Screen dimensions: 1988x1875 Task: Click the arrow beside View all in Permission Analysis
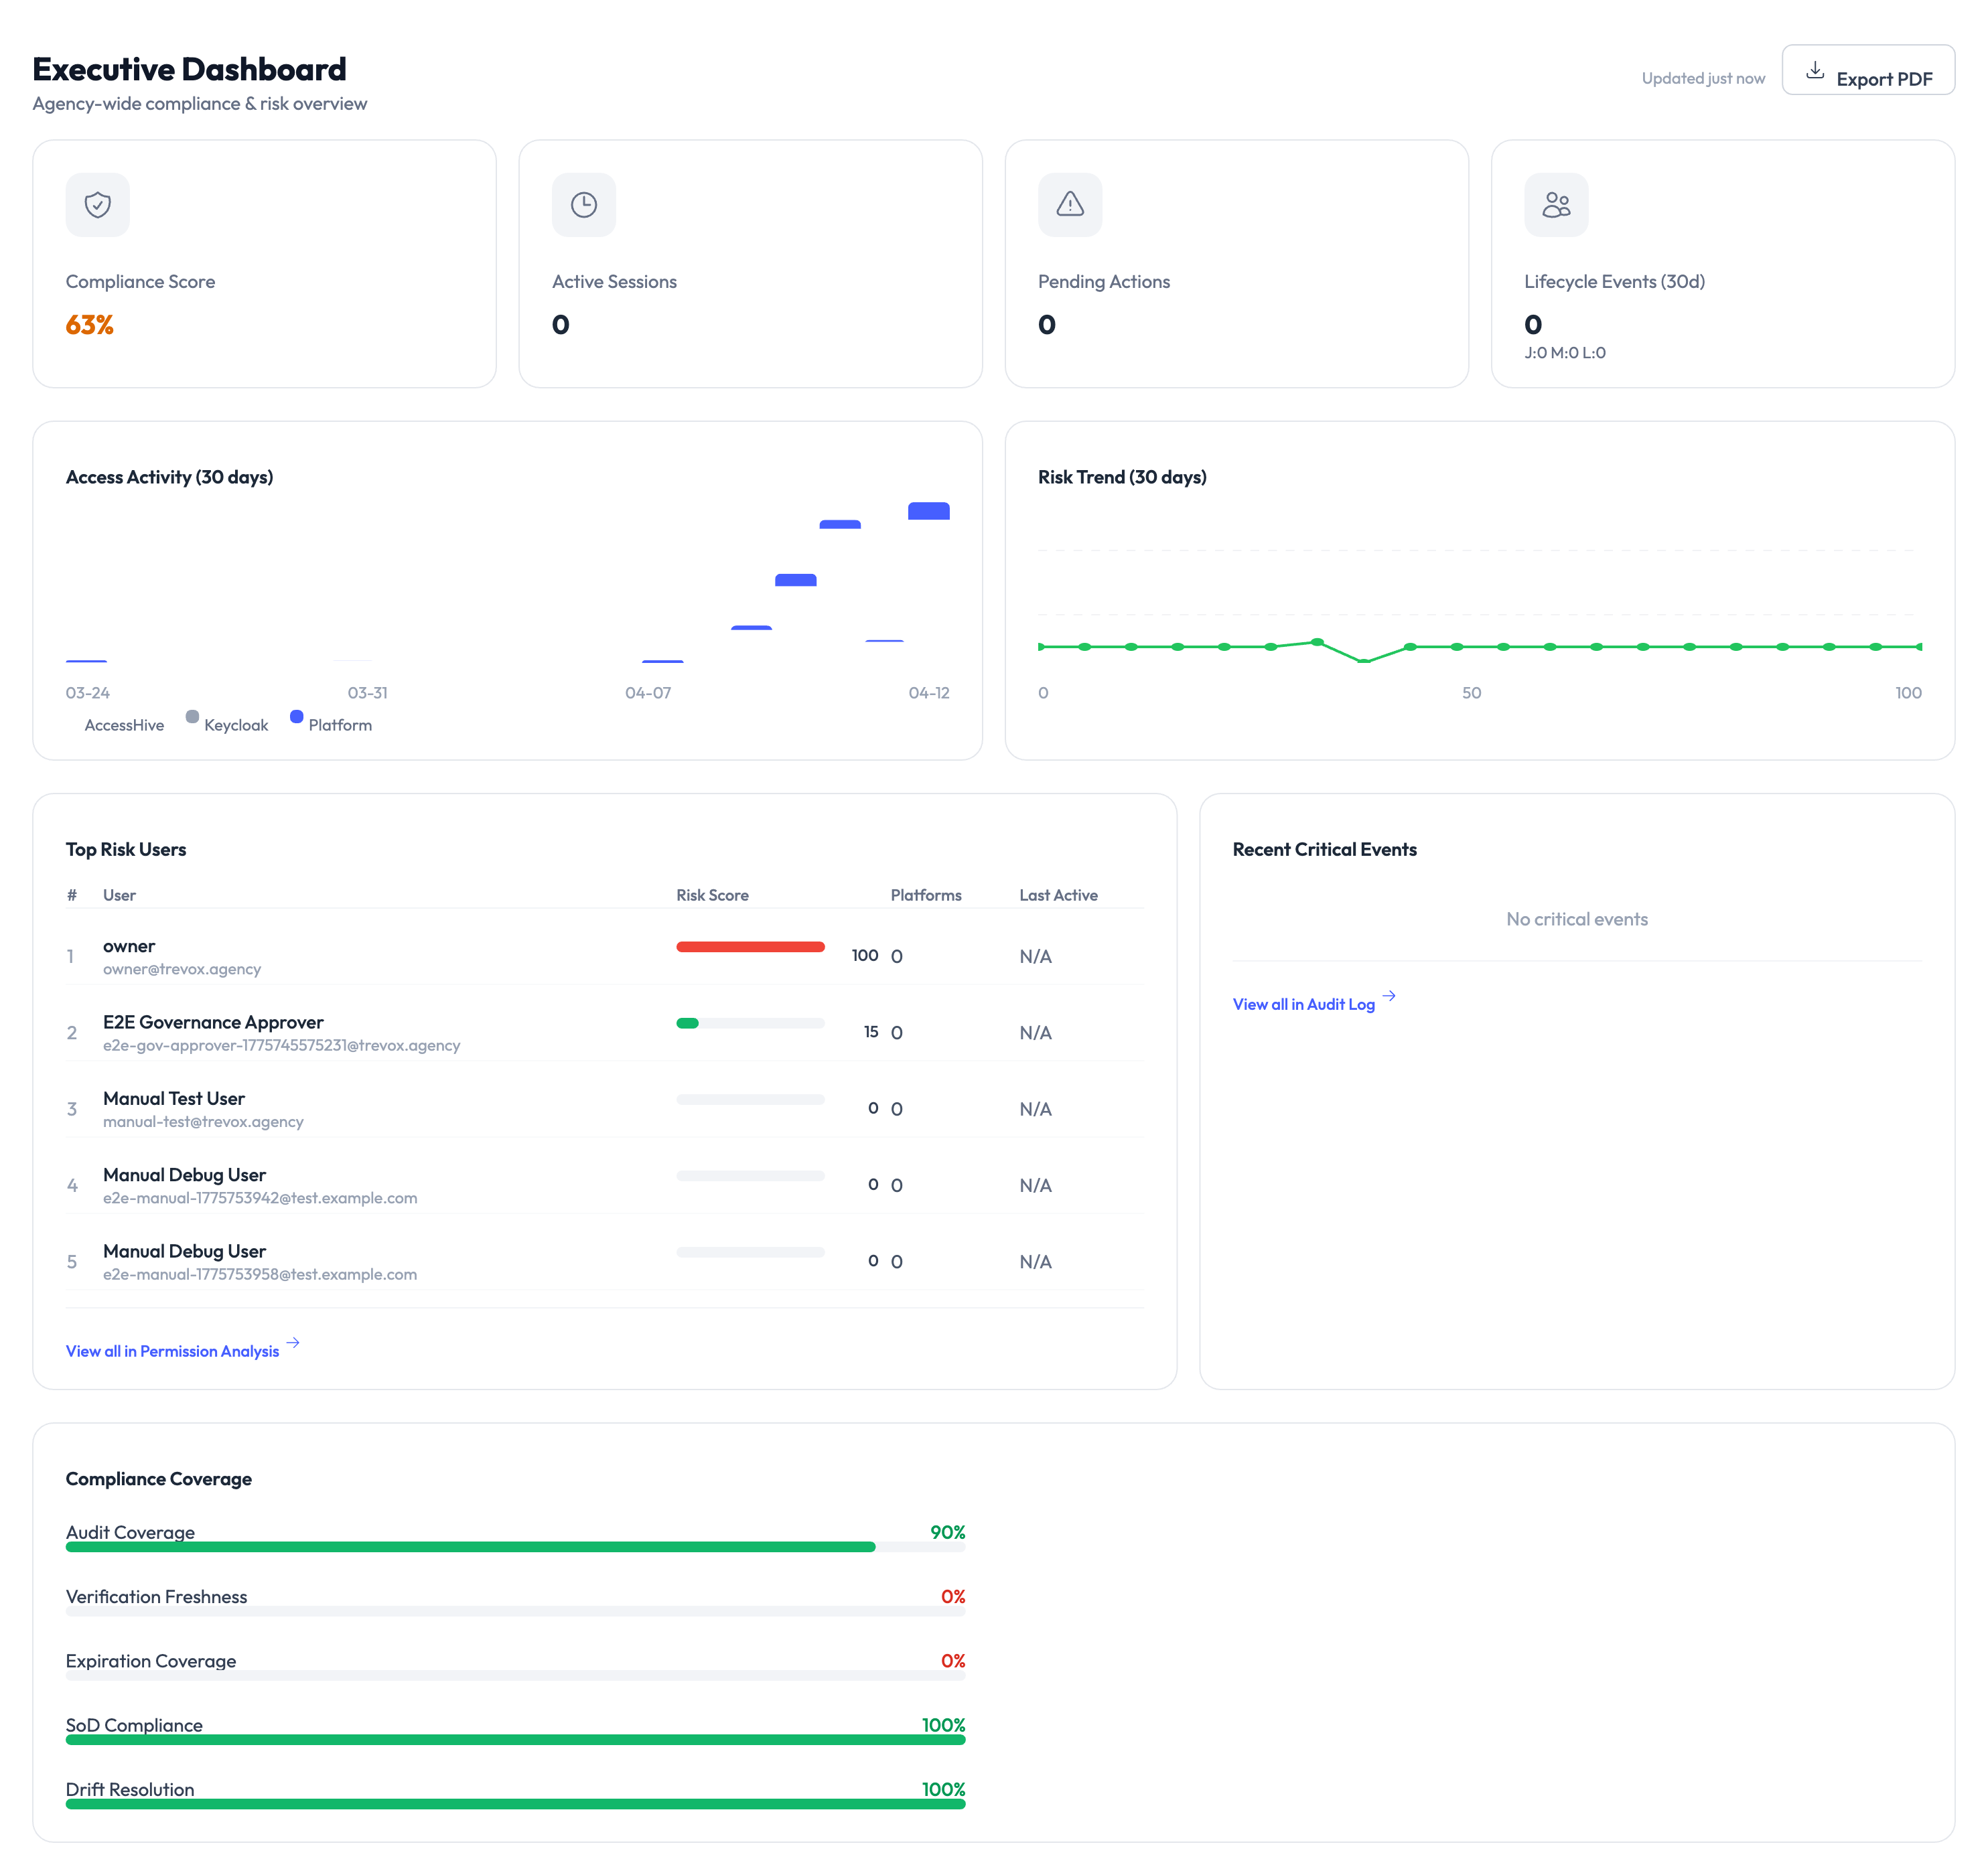(293, 1343)
